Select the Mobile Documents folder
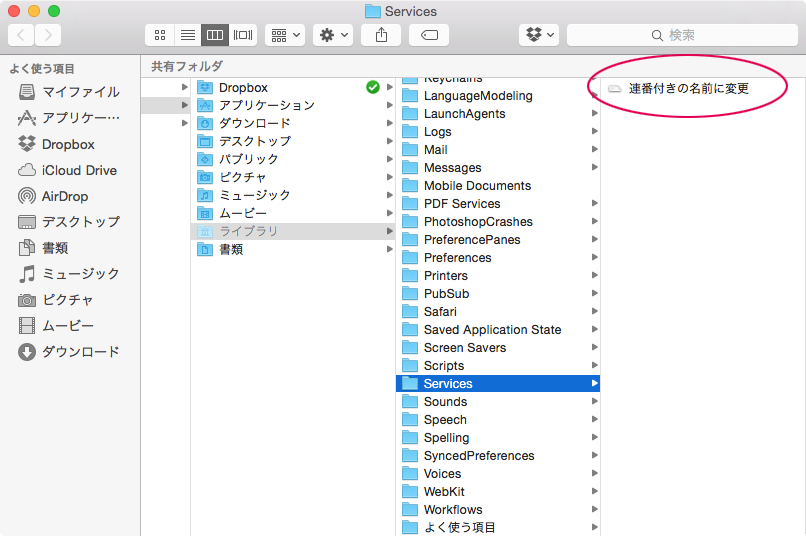 (x=498, y=186)
